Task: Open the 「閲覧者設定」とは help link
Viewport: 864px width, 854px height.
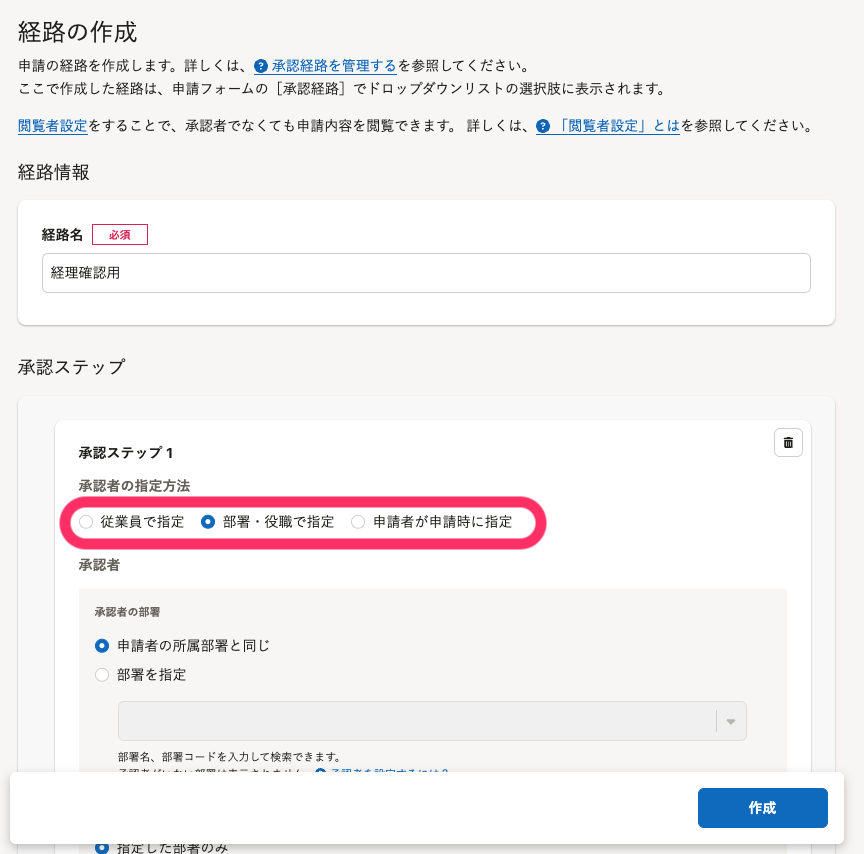Action: 617,126
